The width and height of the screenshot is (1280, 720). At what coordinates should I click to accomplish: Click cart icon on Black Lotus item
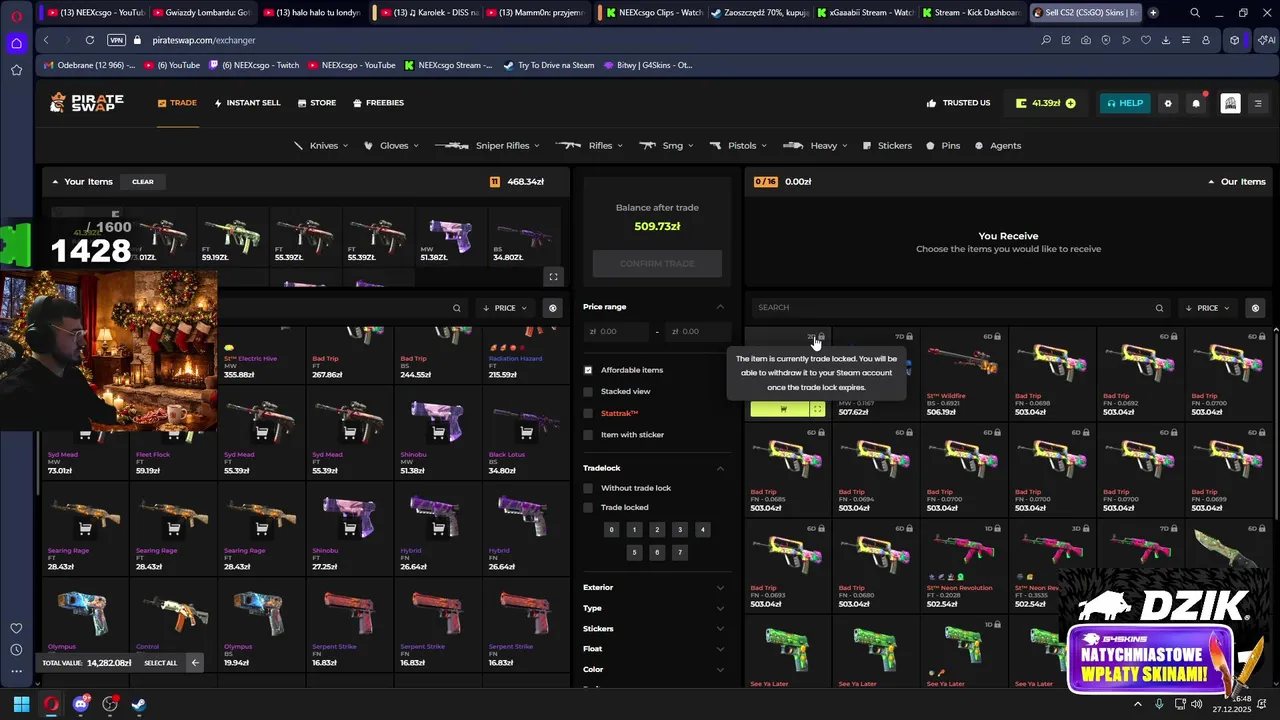click(526, 433)
